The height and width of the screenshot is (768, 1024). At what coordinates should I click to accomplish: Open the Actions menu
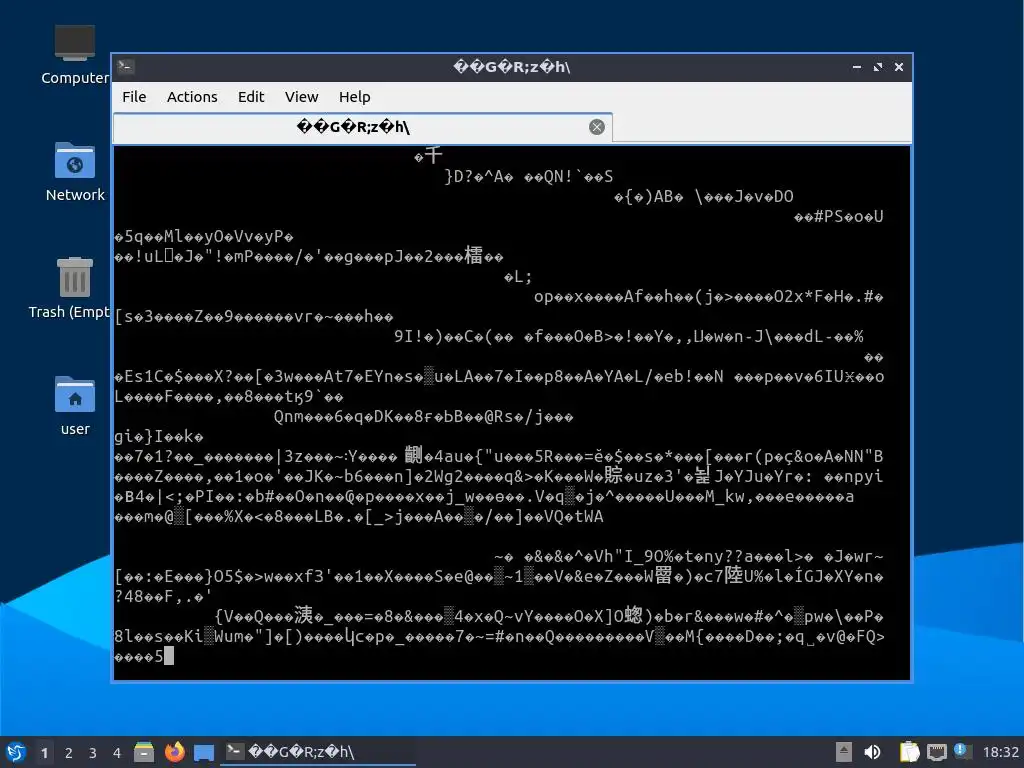tap(192, 97)
